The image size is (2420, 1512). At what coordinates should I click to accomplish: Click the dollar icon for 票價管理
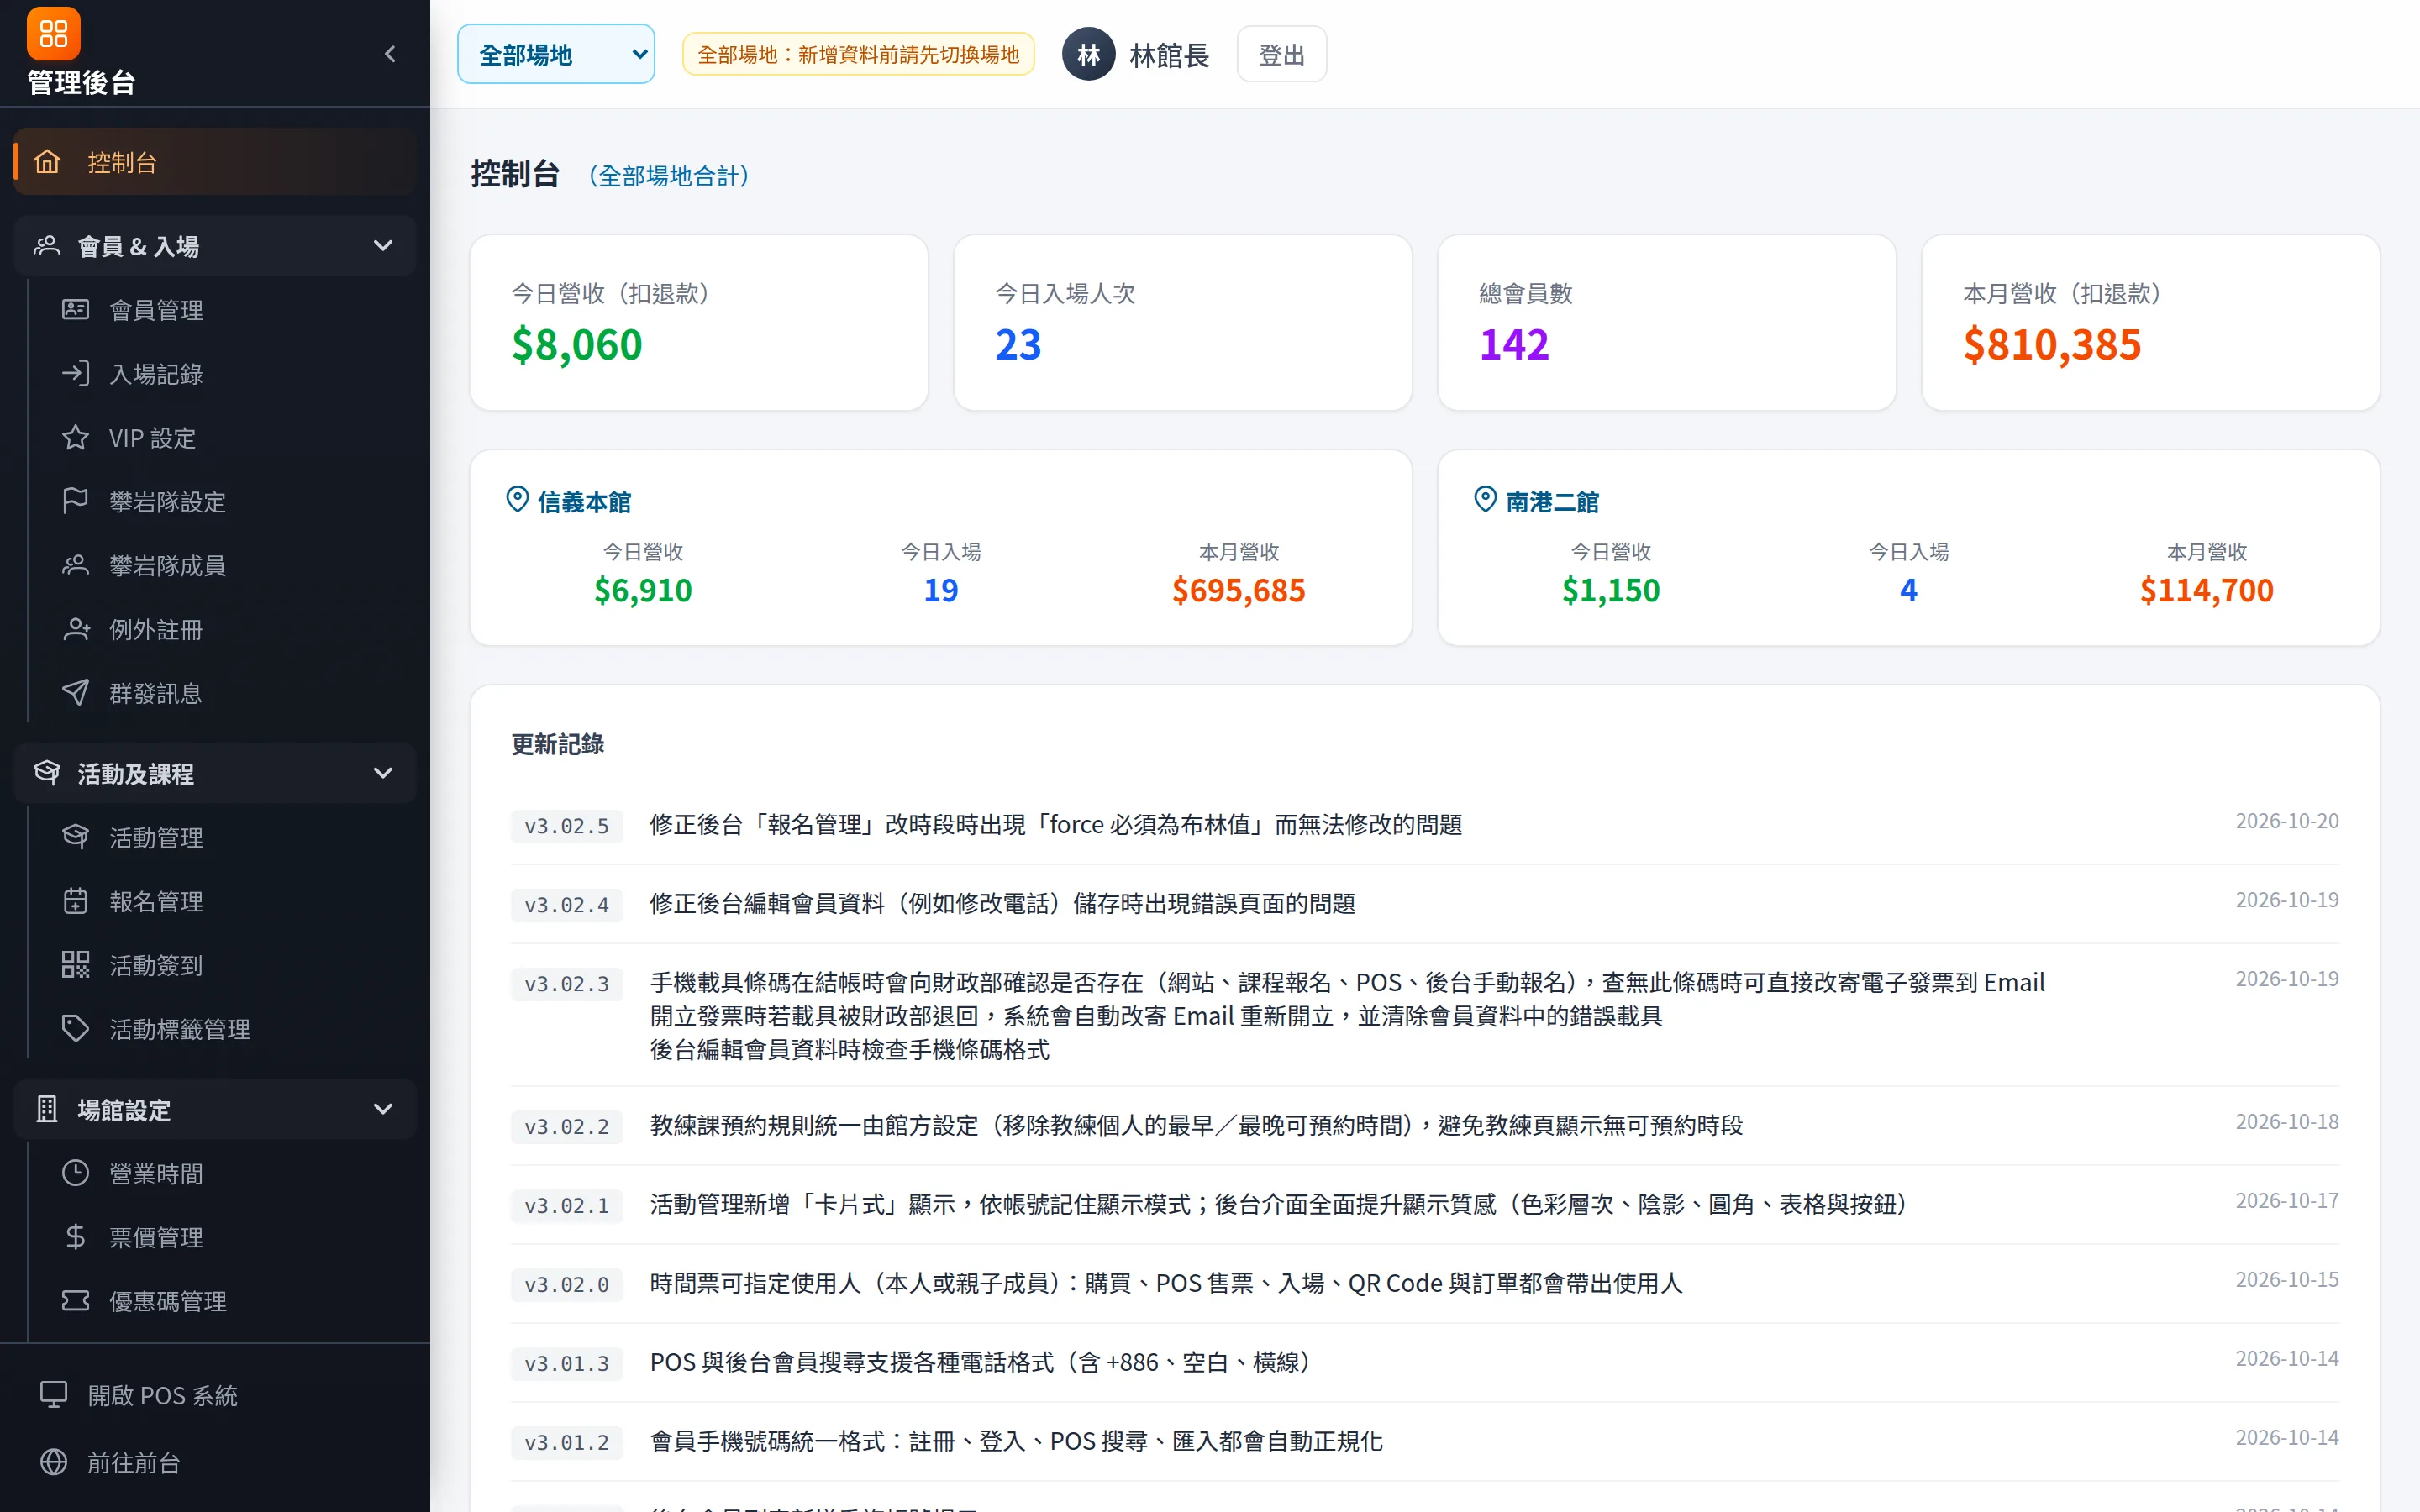click(75, 1237)
